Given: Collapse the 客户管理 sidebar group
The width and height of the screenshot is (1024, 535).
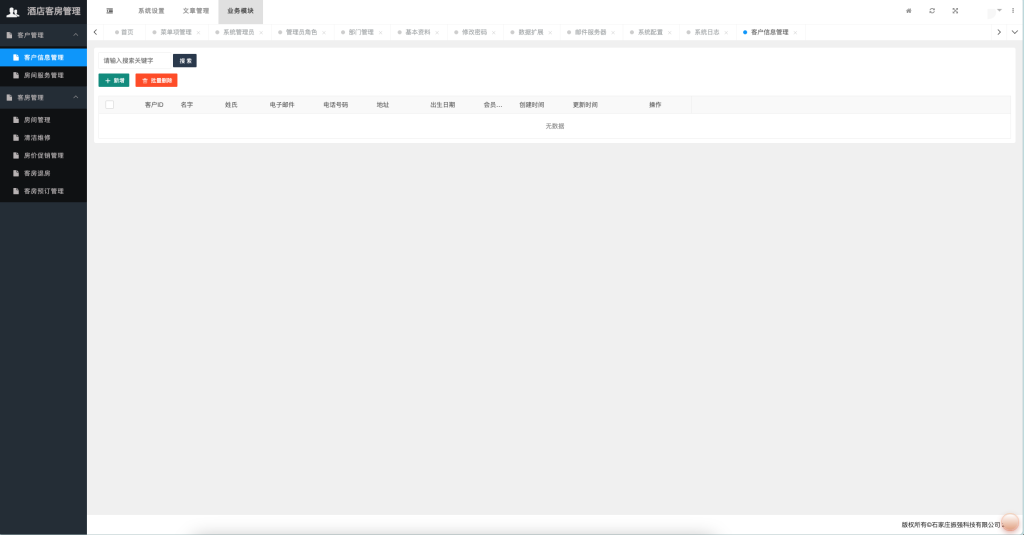Looking at the screenshot, I should pyautogui.click(x=76, y=36).
